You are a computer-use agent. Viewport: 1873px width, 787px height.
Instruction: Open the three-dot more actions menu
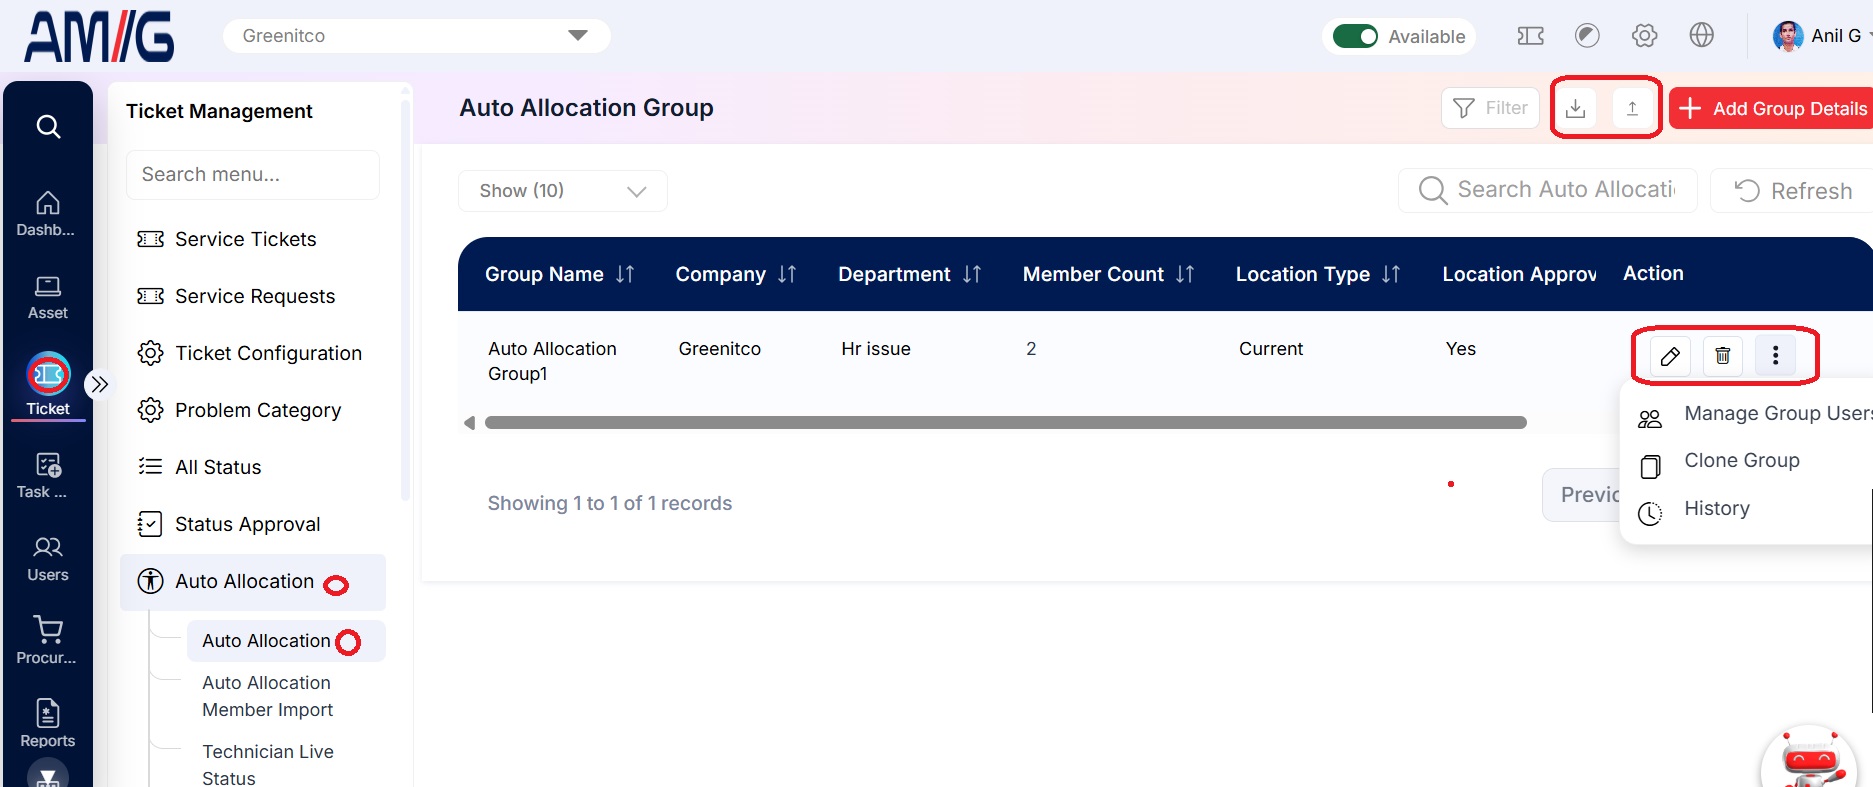[x=1776, y=356]
